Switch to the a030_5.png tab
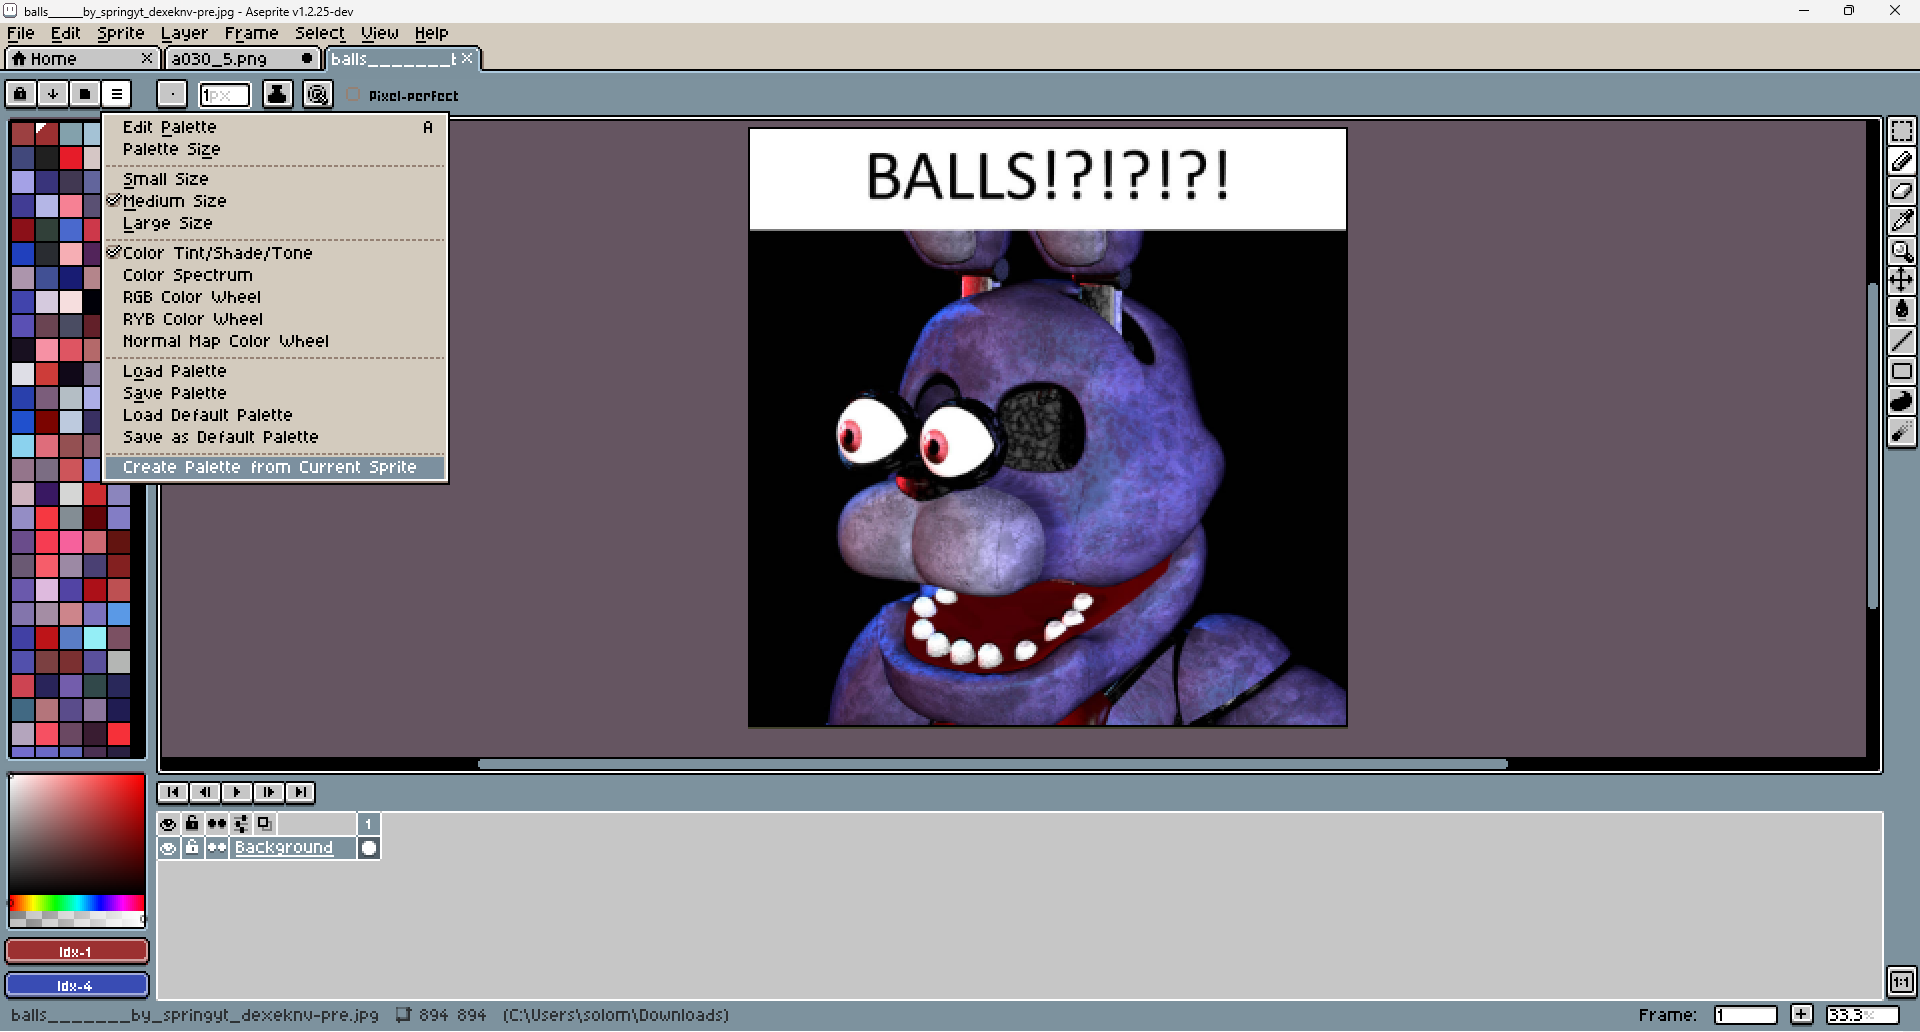The width and height of the screenshot is (1920, 1032). coord(241,59)
